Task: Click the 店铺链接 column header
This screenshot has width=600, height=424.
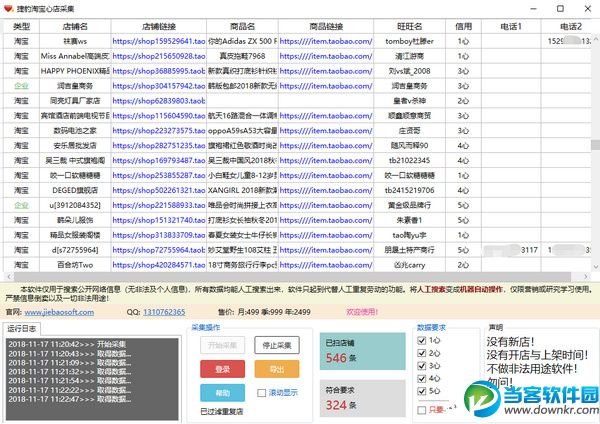Action: tap(159, 26)
